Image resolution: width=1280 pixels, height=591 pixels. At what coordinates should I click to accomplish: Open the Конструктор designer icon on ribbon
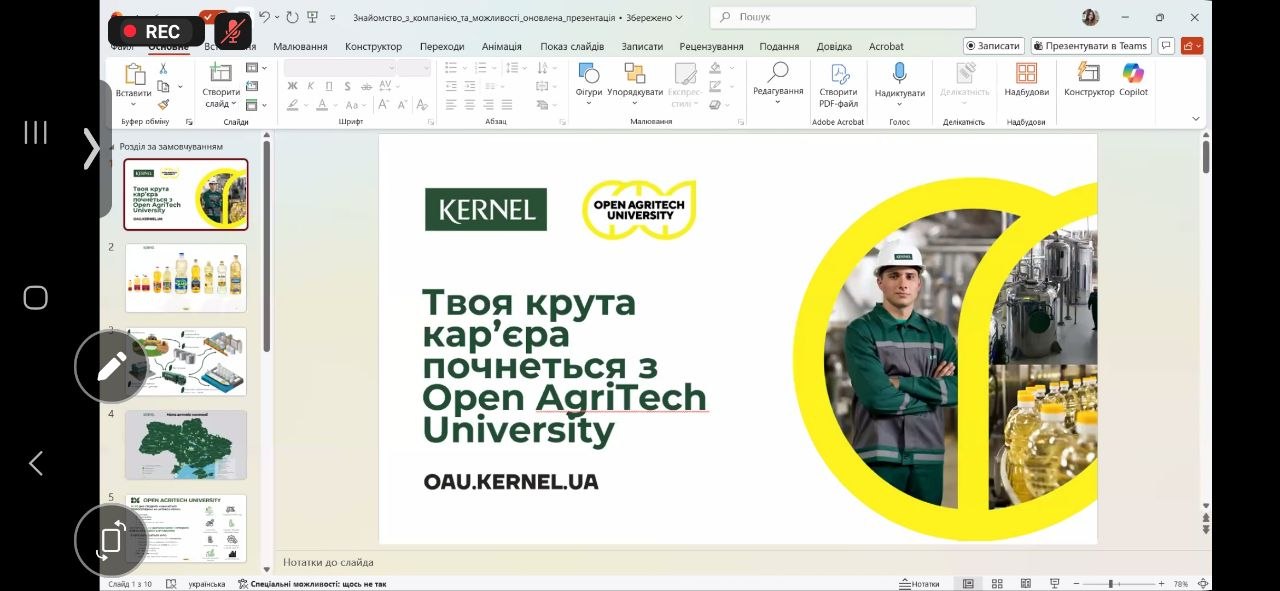[x=1088, y=80]
